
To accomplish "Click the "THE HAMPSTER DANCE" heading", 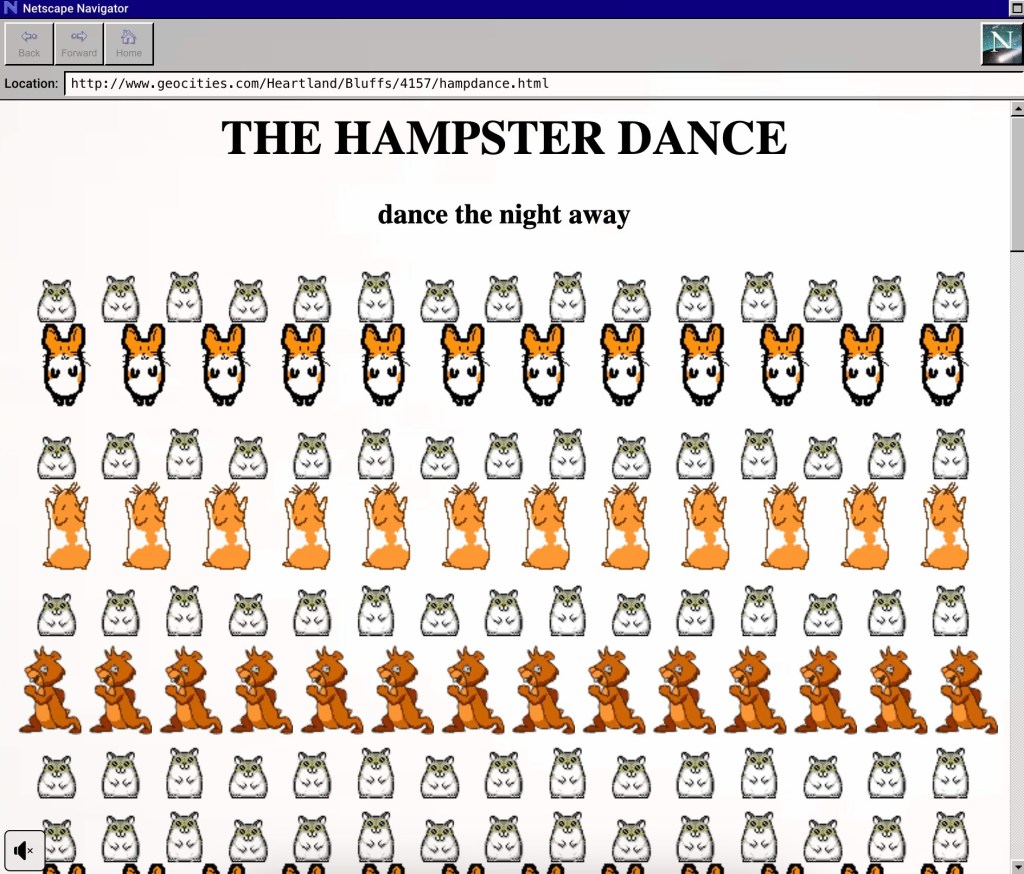I will coord(504,138).
